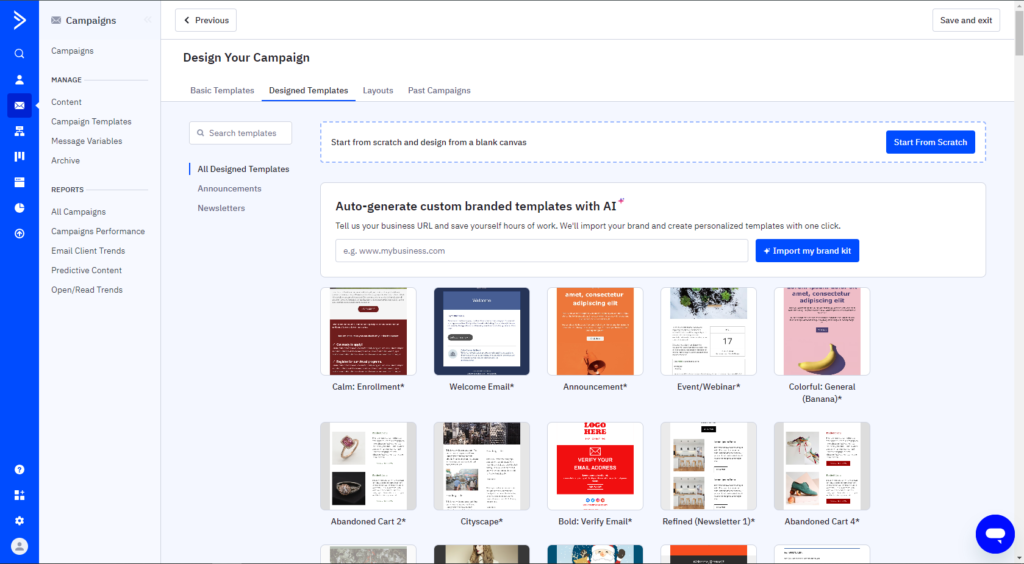Click Start From Scratch button

pos(930,142)
